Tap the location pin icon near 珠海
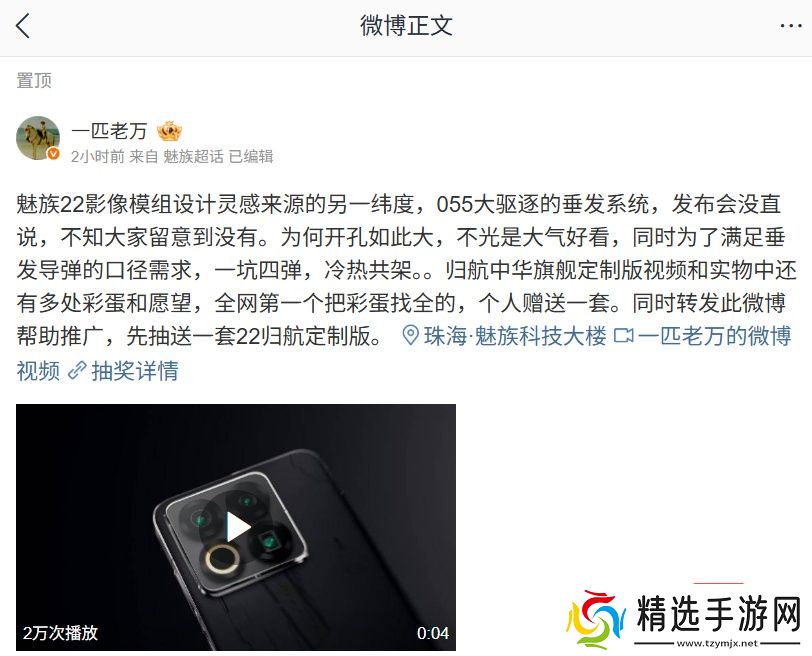Image resolution: width=812 pixels, height=656 pixels. pos(410,336)
